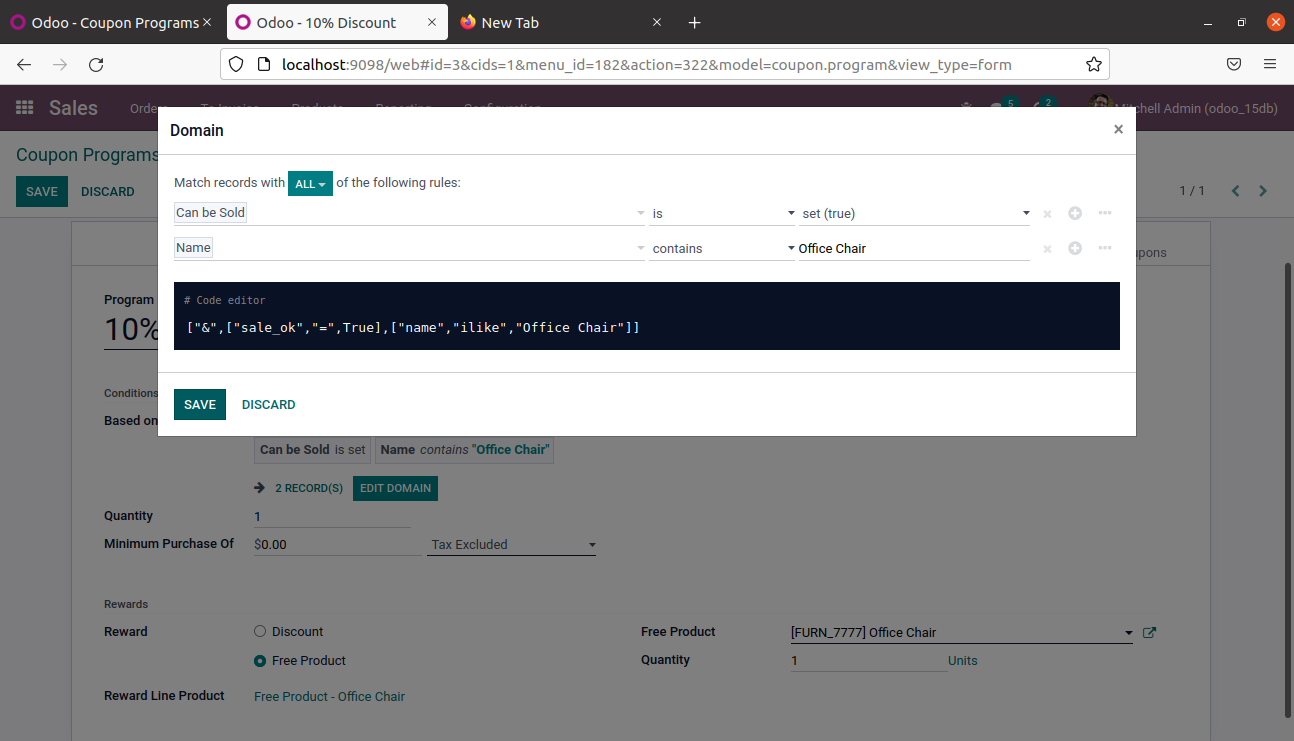Open Free Product external link

pyautogui.click(x=1149, y=632)
